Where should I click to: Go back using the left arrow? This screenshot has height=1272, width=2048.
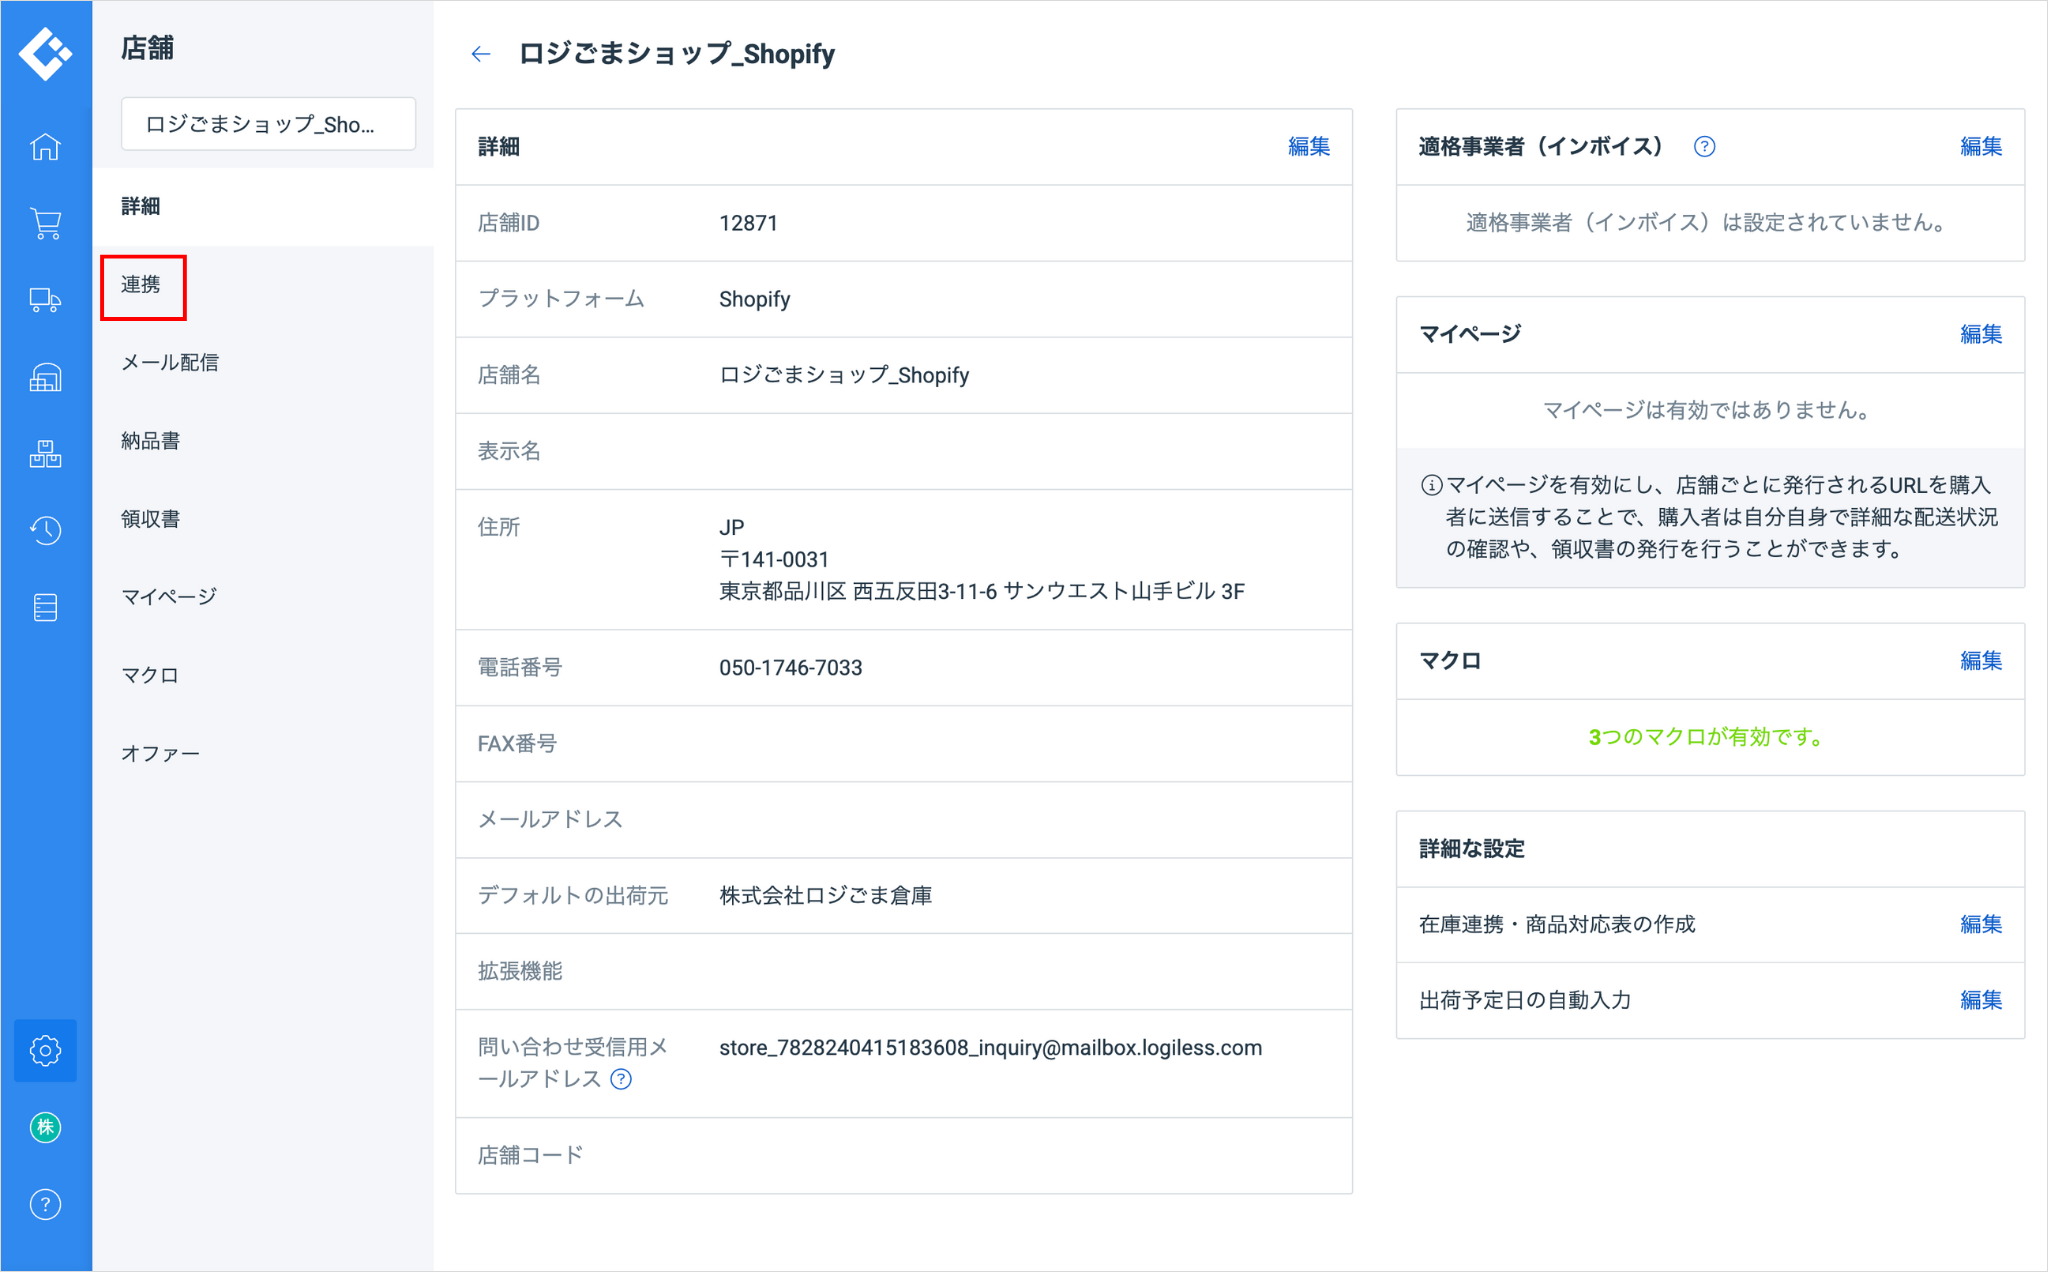481,54
